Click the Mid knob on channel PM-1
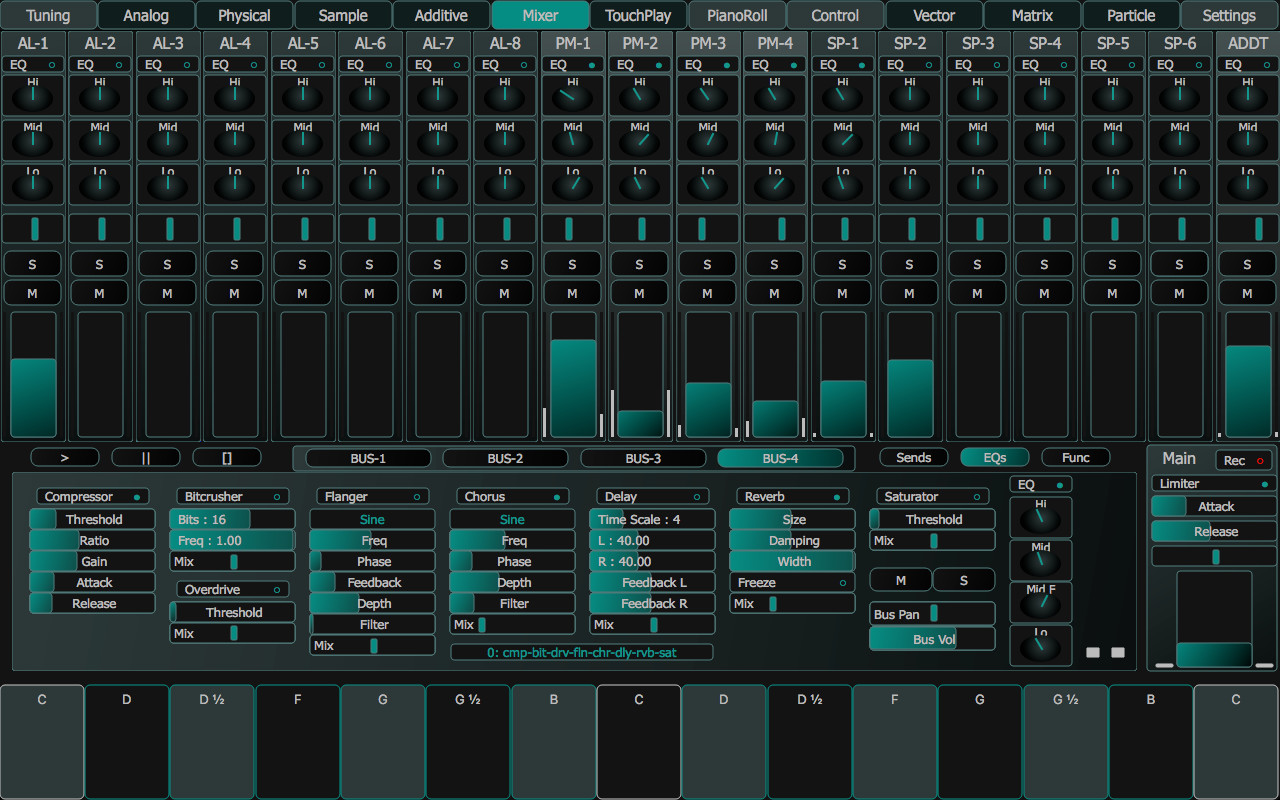Viewport: 1280px width, 800px height. pyautogui.click(x=572, y=140)
